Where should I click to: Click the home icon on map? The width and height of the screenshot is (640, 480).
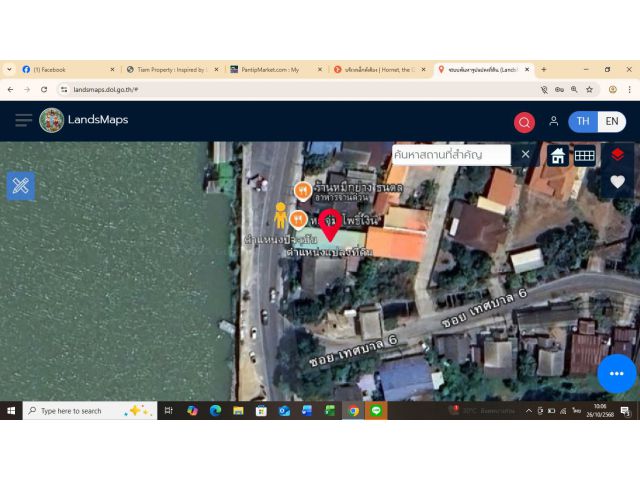click(558, 156)
